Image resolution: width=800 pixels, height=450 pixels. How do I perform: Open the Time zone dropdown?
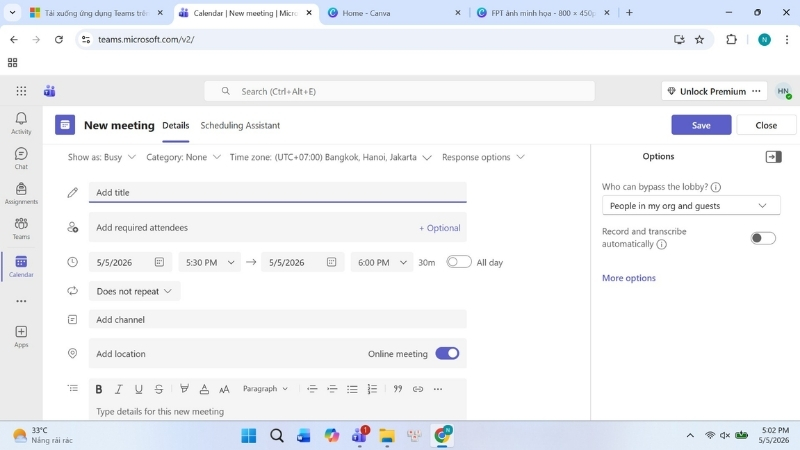point(331,157)
